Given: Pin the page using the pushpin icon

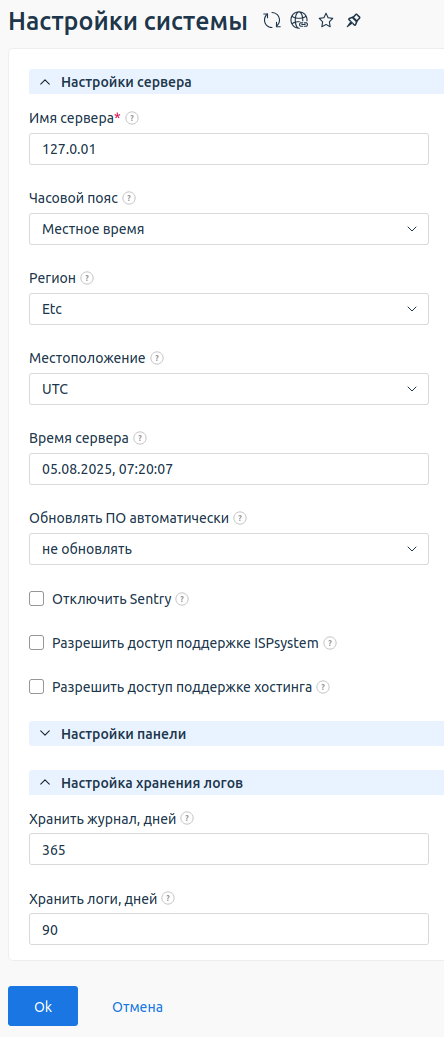Looking at the screenshot, I should (353, 21).
